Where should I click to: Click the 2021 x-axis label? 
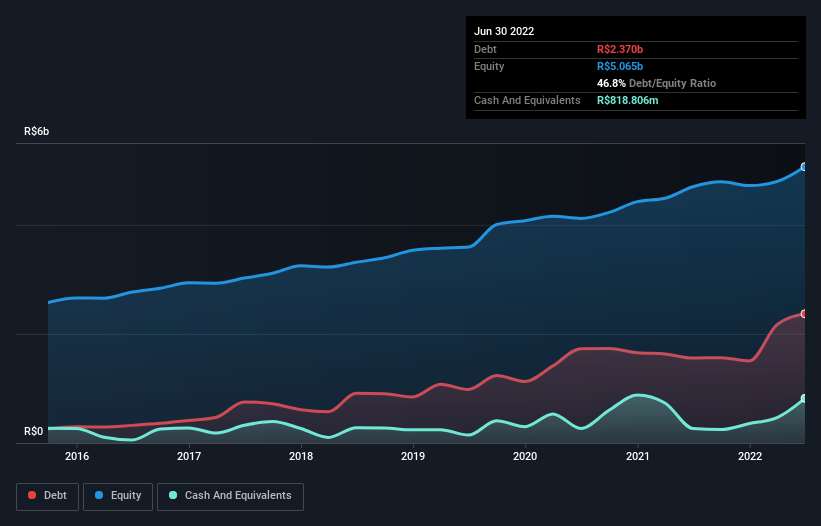click(638, 456)
